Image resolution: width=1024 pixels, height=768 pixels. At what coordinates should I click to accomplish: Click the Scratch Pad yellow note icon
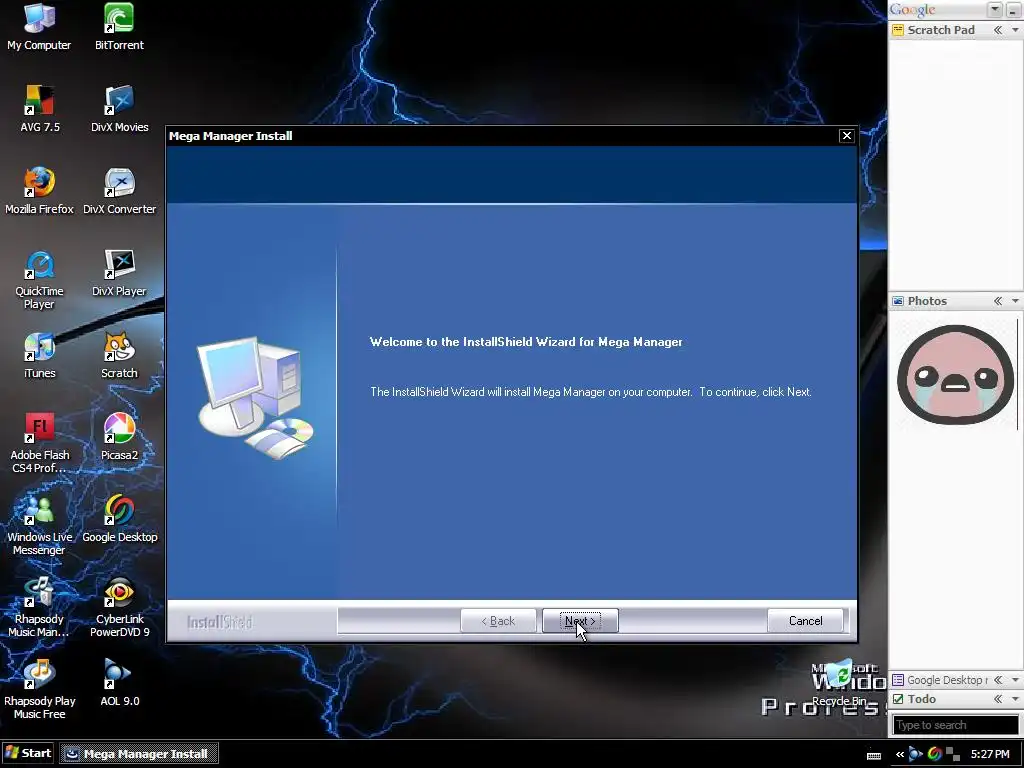click(x=898, y=30)
